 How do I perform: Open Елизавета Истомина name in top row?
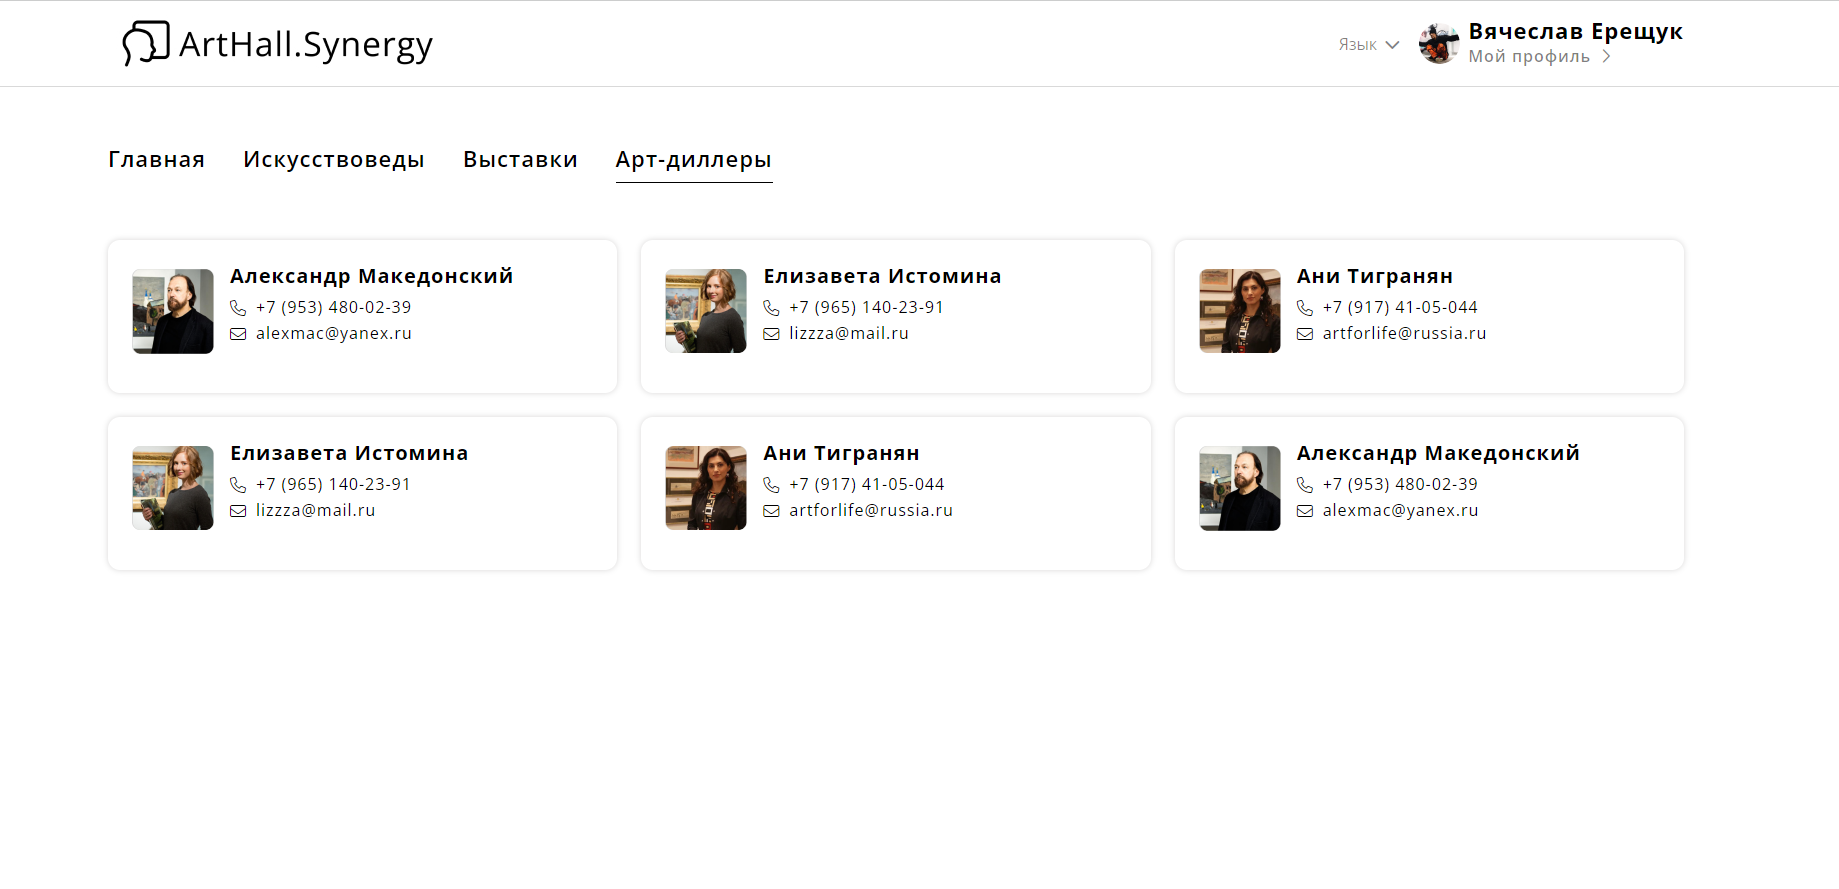point(882,276)
